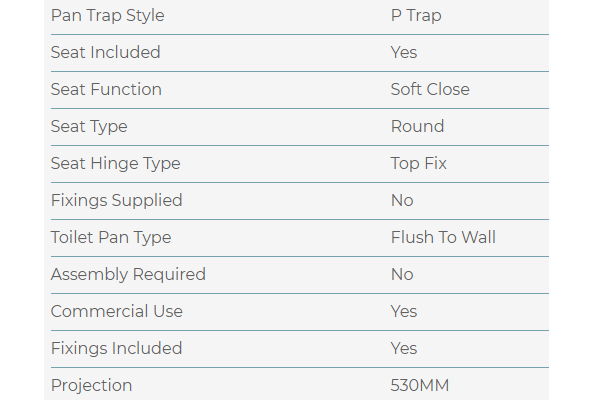
Task: Click the "Seat Hinge Type" label
Action: [115, 163]
